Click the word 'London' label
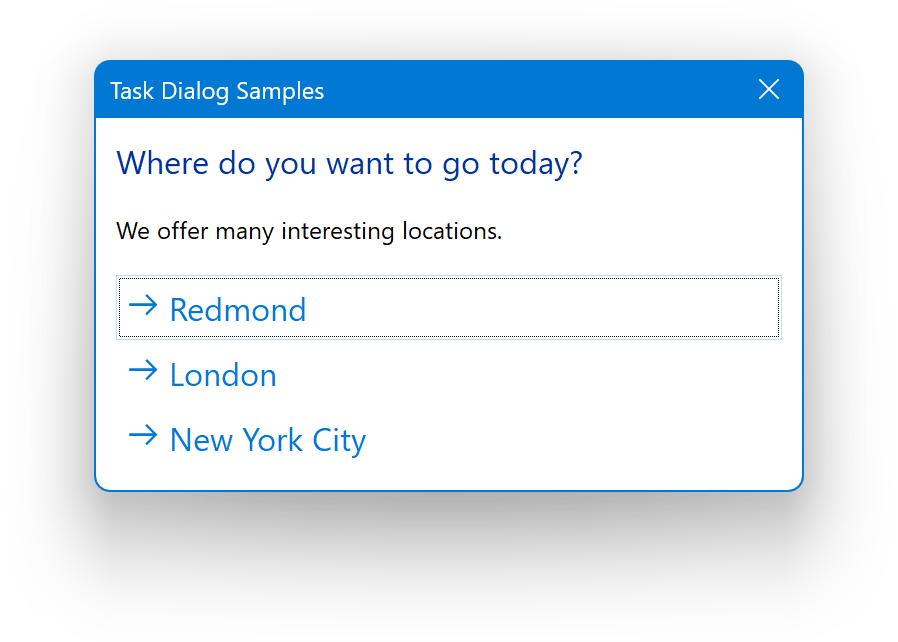Screen dimensions: 898x642 pos(223,375)
